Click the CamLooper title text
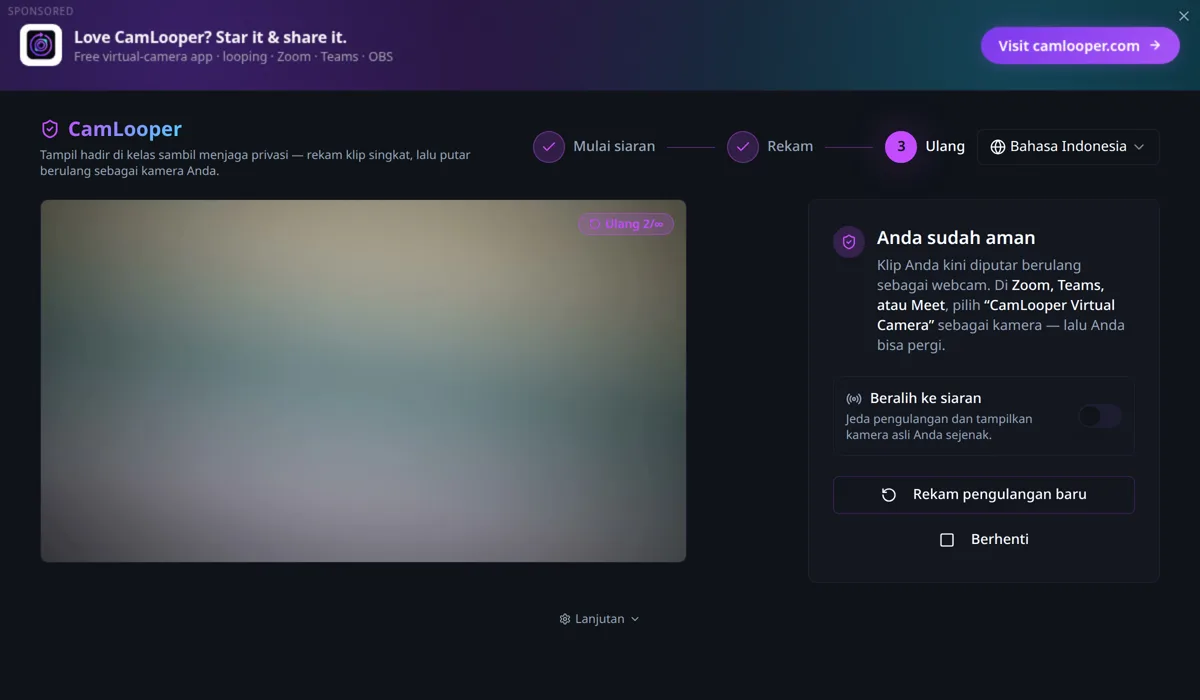 (x=125, y=129)
